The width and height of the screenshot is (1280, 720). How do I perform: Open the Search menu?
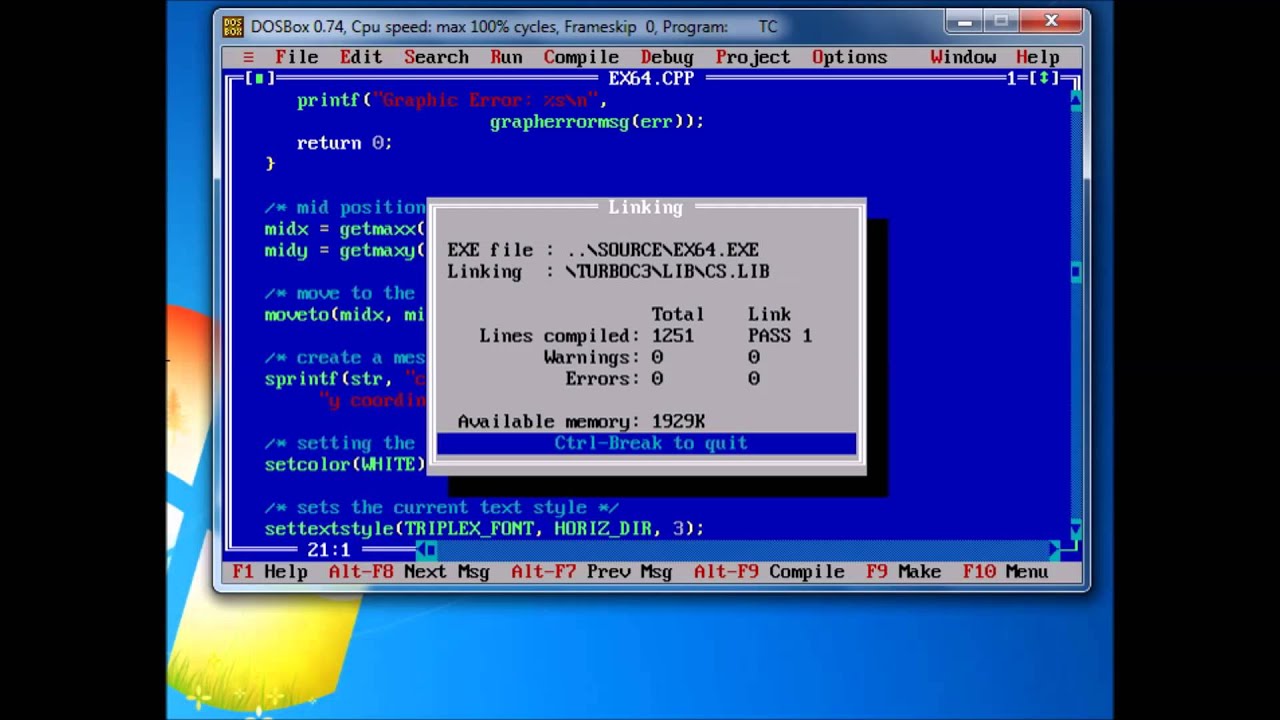pyautogui.click(x=436, y=57)
